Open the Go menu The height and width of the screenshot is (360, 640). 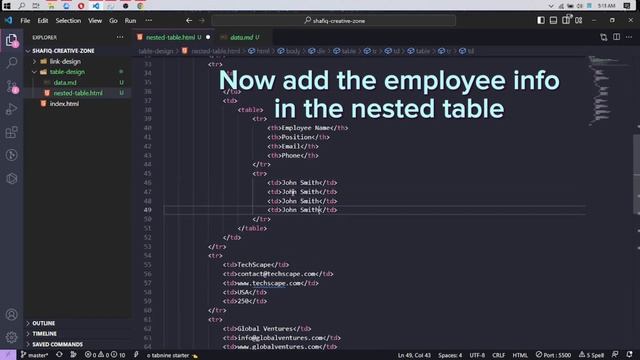coord(113,20)
